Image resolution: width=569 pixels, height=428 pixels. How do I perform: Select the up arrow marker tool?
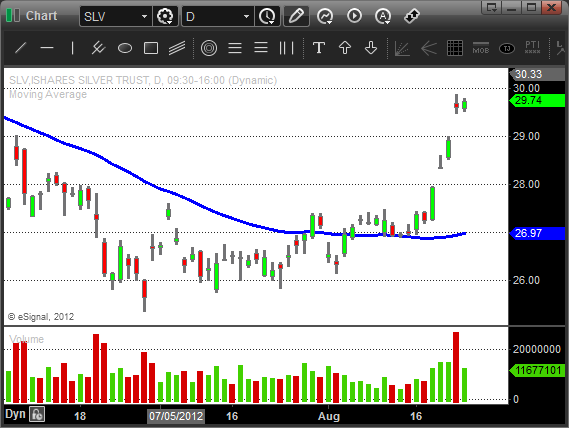pyautogui.click(x=344, y=48)
